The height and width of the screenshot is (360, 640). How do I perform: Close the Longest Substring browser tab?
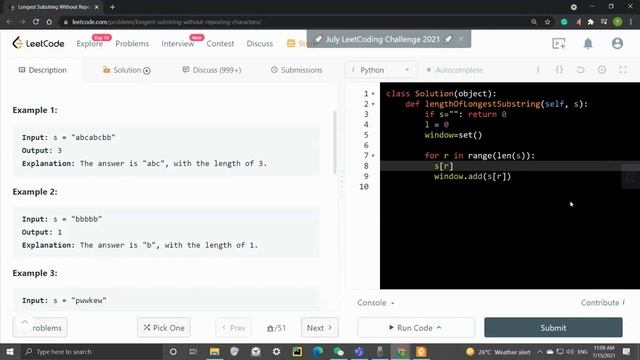tap(97, 7)
